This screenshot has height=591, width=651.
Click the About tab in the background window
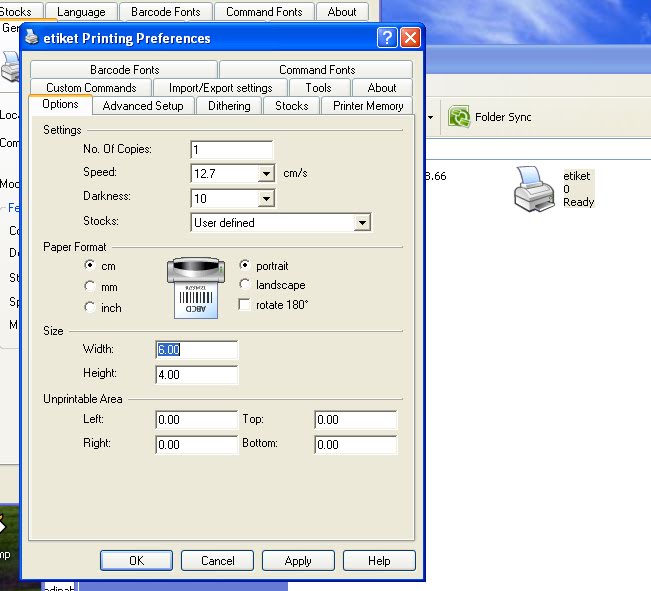pos(342,12)
